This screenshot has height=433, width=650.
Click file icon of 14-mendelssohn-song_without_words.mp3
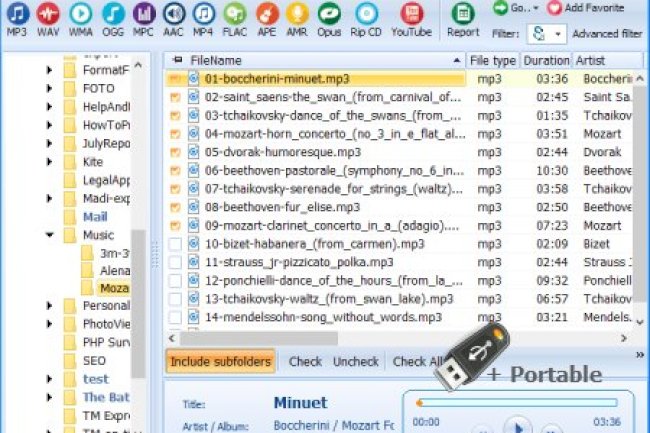click(193, 317)
